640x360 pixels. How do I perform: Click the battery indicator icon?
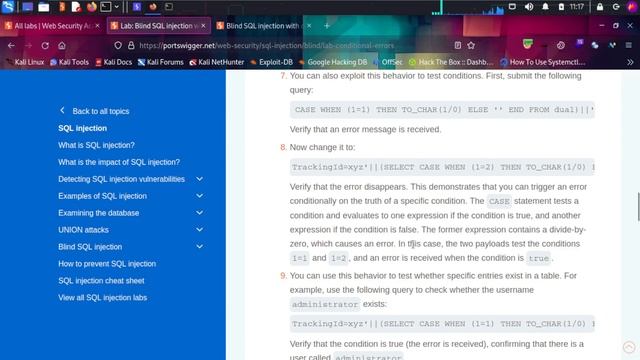[561, 7]
